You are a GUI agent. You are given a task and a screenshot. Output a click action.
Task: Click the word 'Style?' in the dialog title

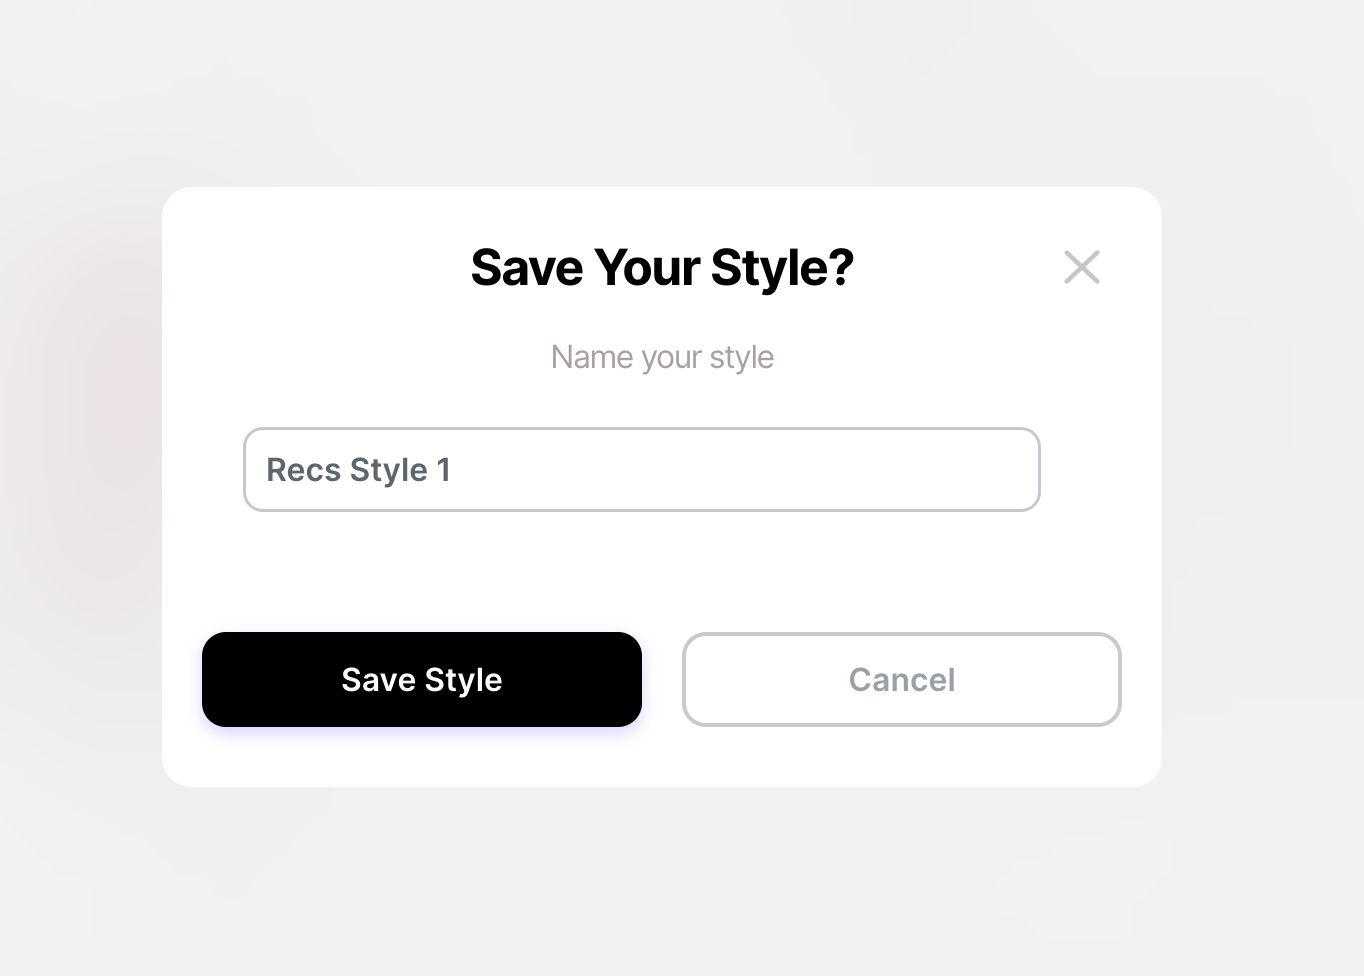click(782, 268)
